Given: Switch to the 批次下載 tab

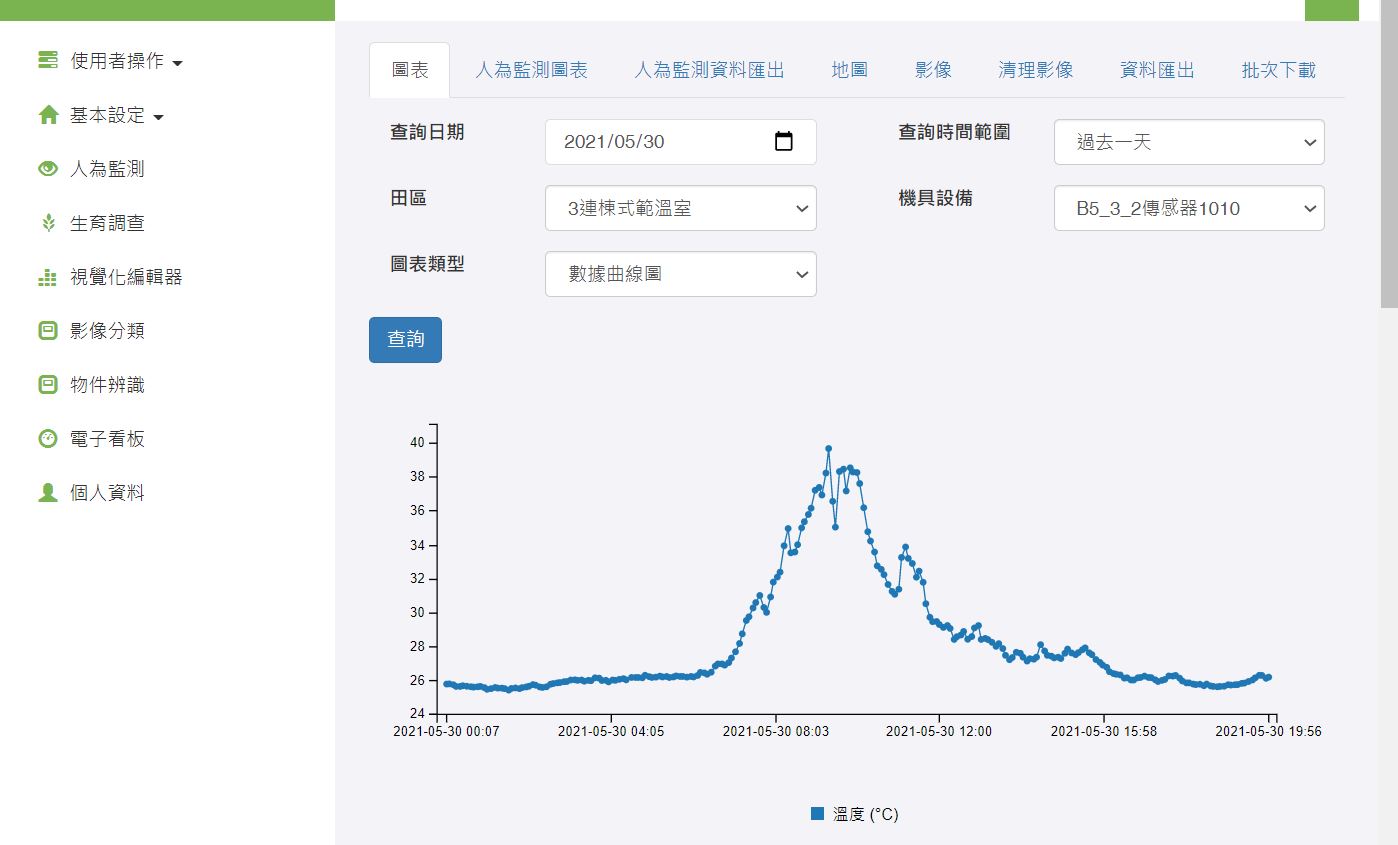Looking at the screenshot, I should (x=1277, y=69).
